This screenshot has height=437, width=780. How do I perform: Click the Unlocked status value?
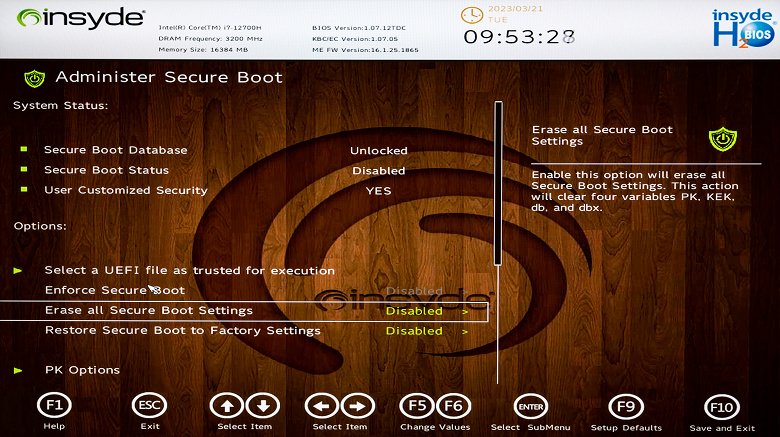379,150
